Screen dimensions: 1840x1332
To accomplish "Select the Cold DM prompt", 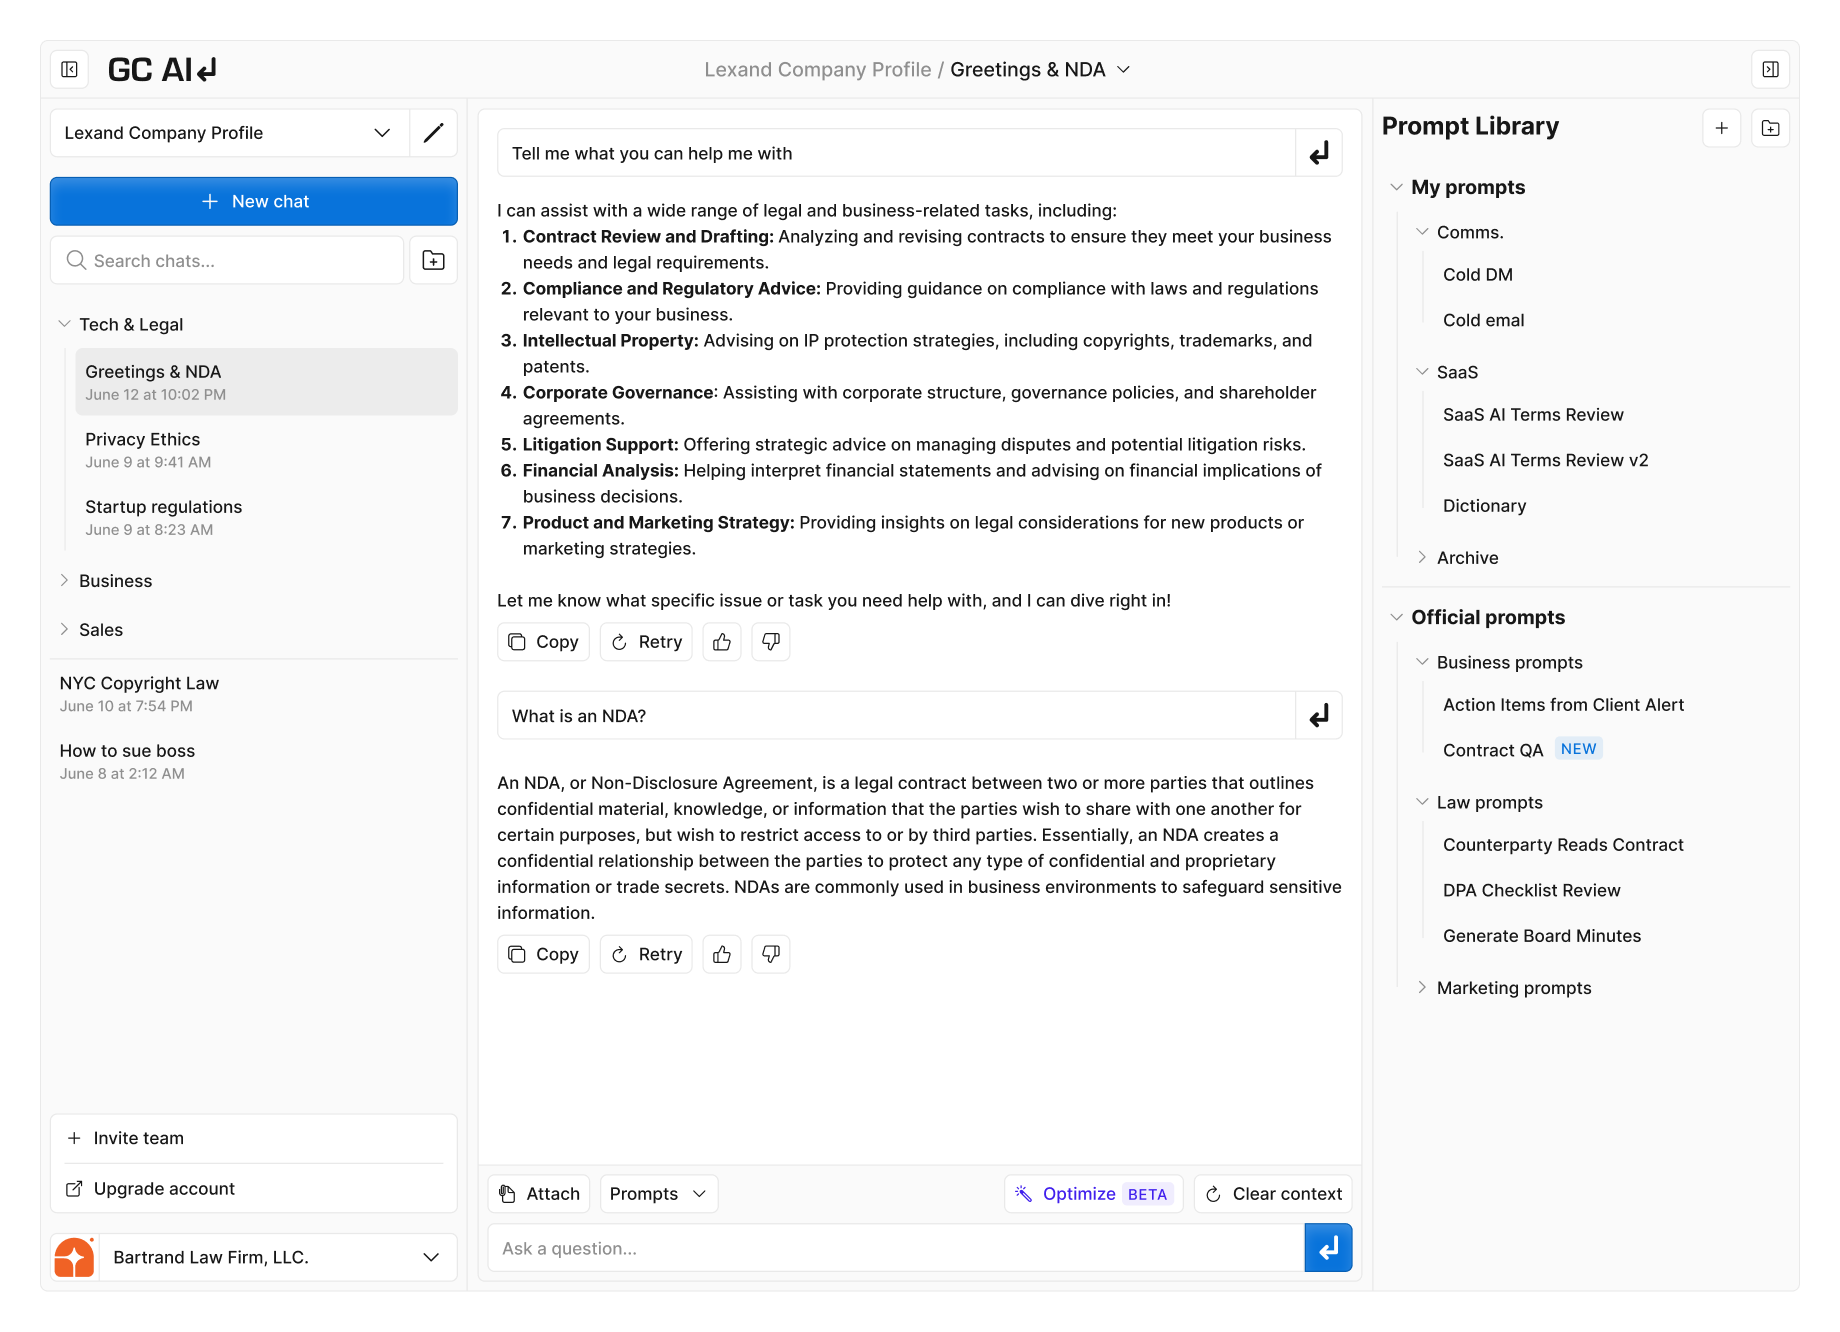I will click(1478, 275).
